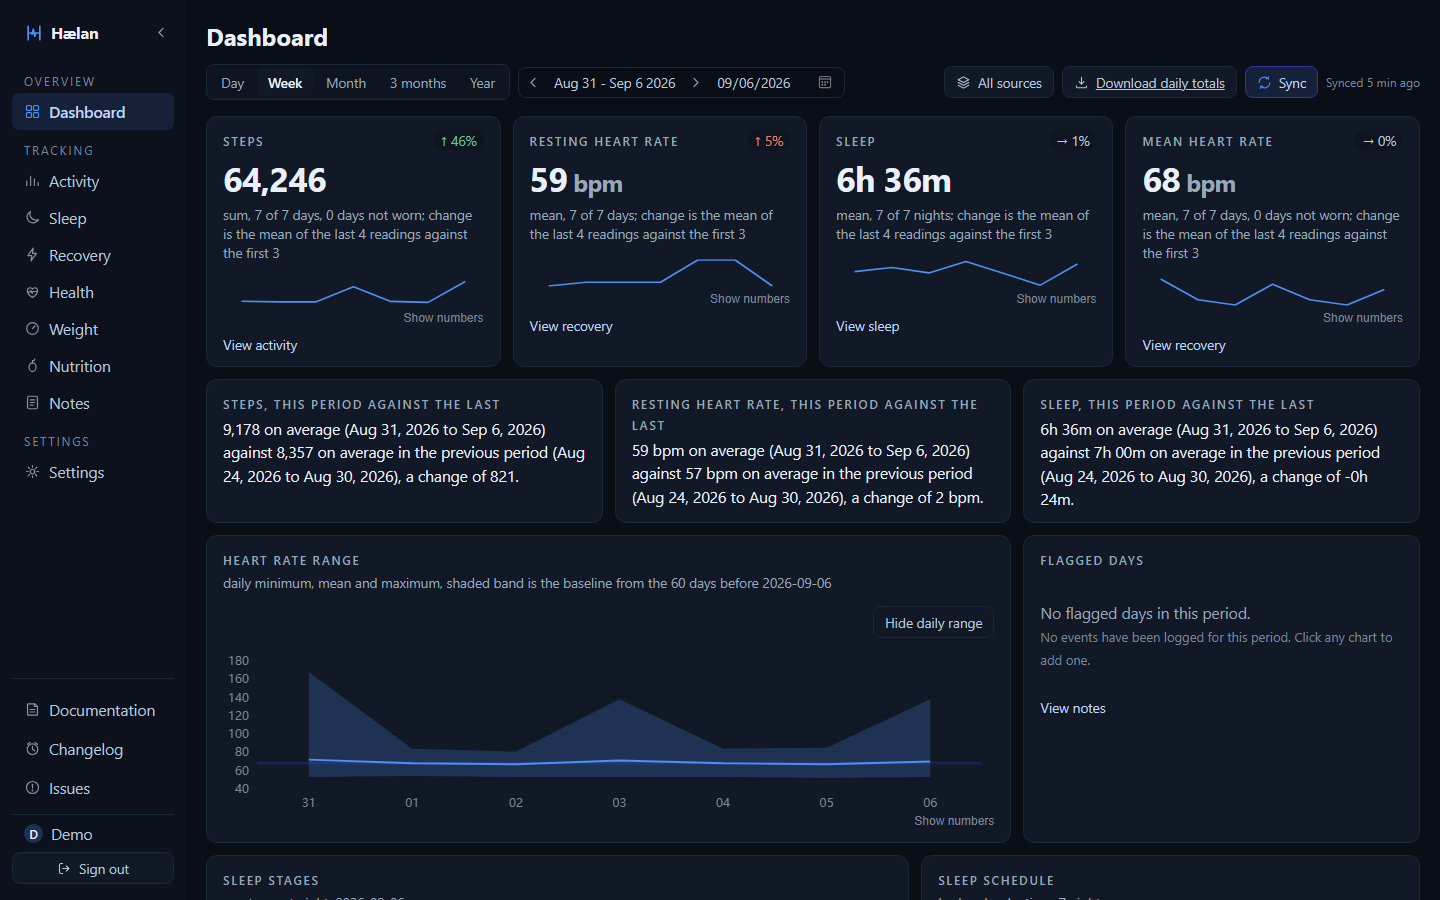The width and height of the screenshot is (1440, 900).
Task: Switch to the Month range tab
Action: coord(346,83)
